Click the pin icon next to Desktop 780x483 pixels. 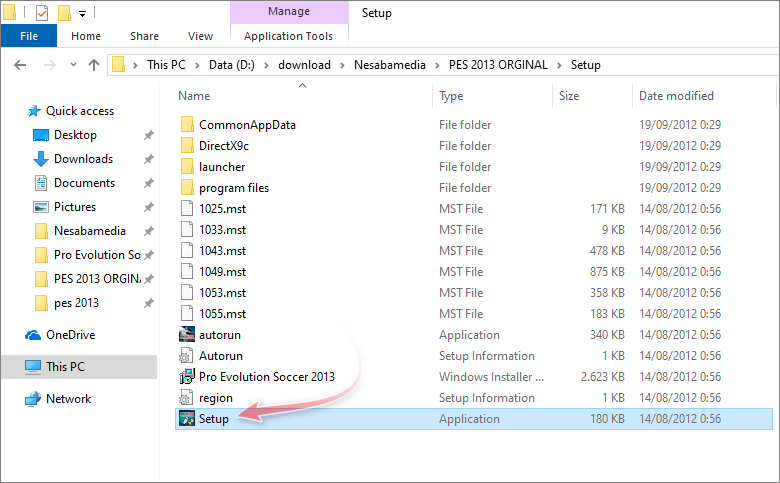pyautogui.click(x=149, y=135)
